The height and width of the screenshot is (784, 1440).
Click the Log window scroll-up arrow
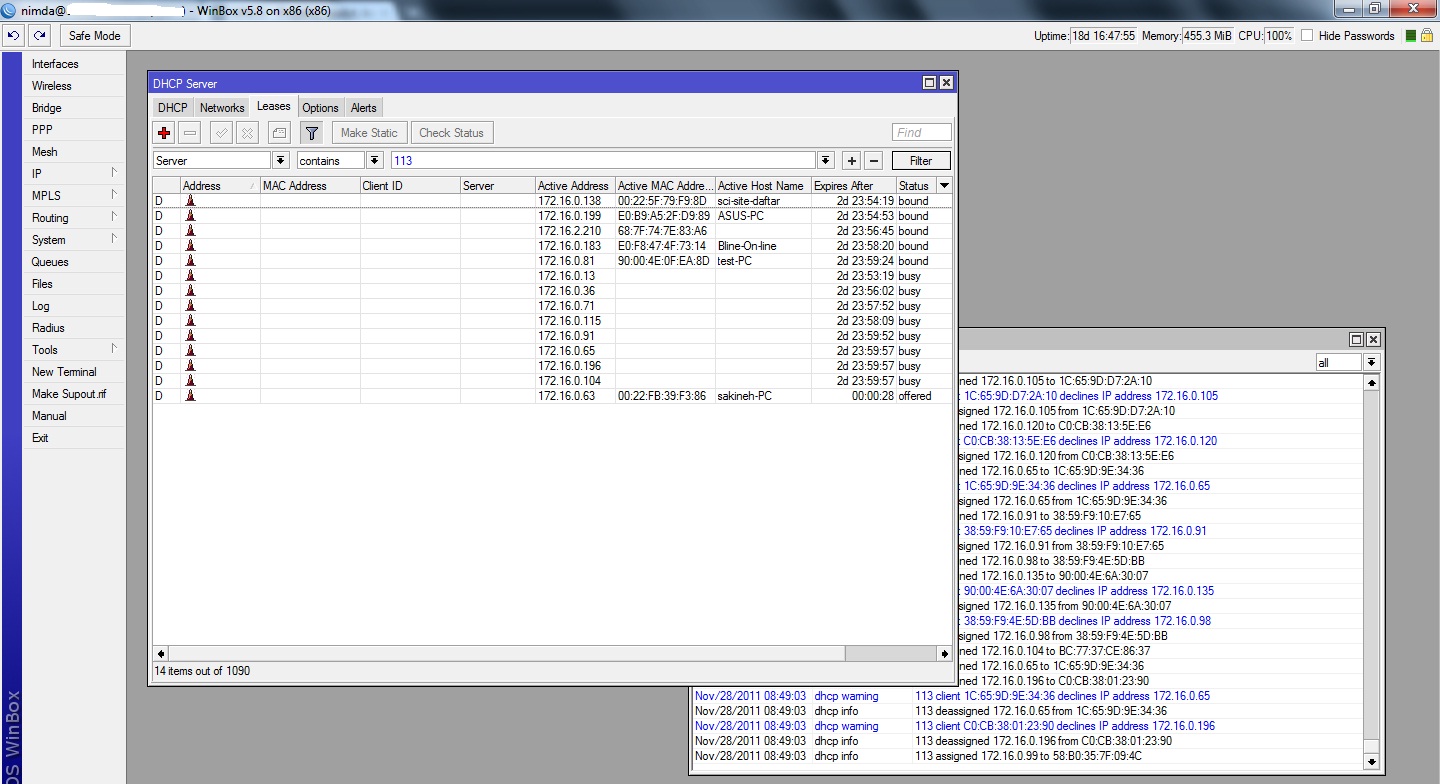[1371, 383]
